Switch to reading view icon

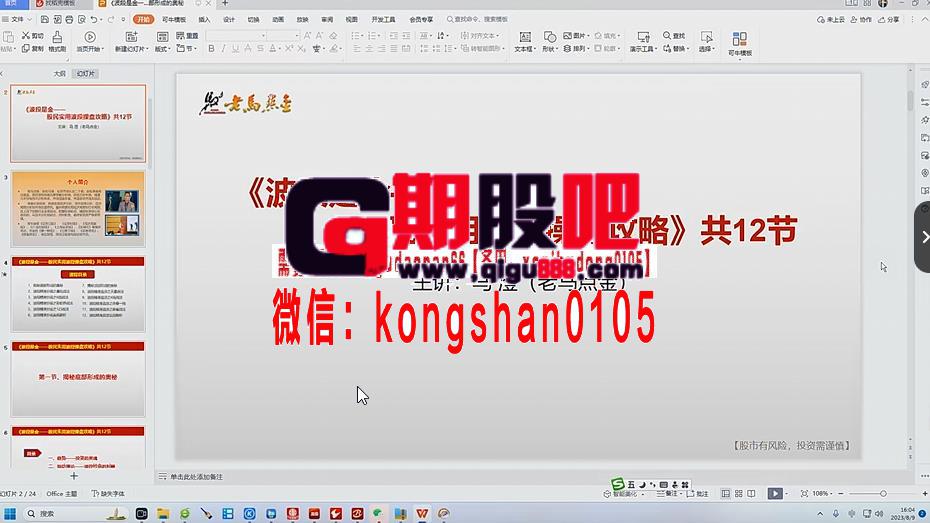tap(751, 493)
